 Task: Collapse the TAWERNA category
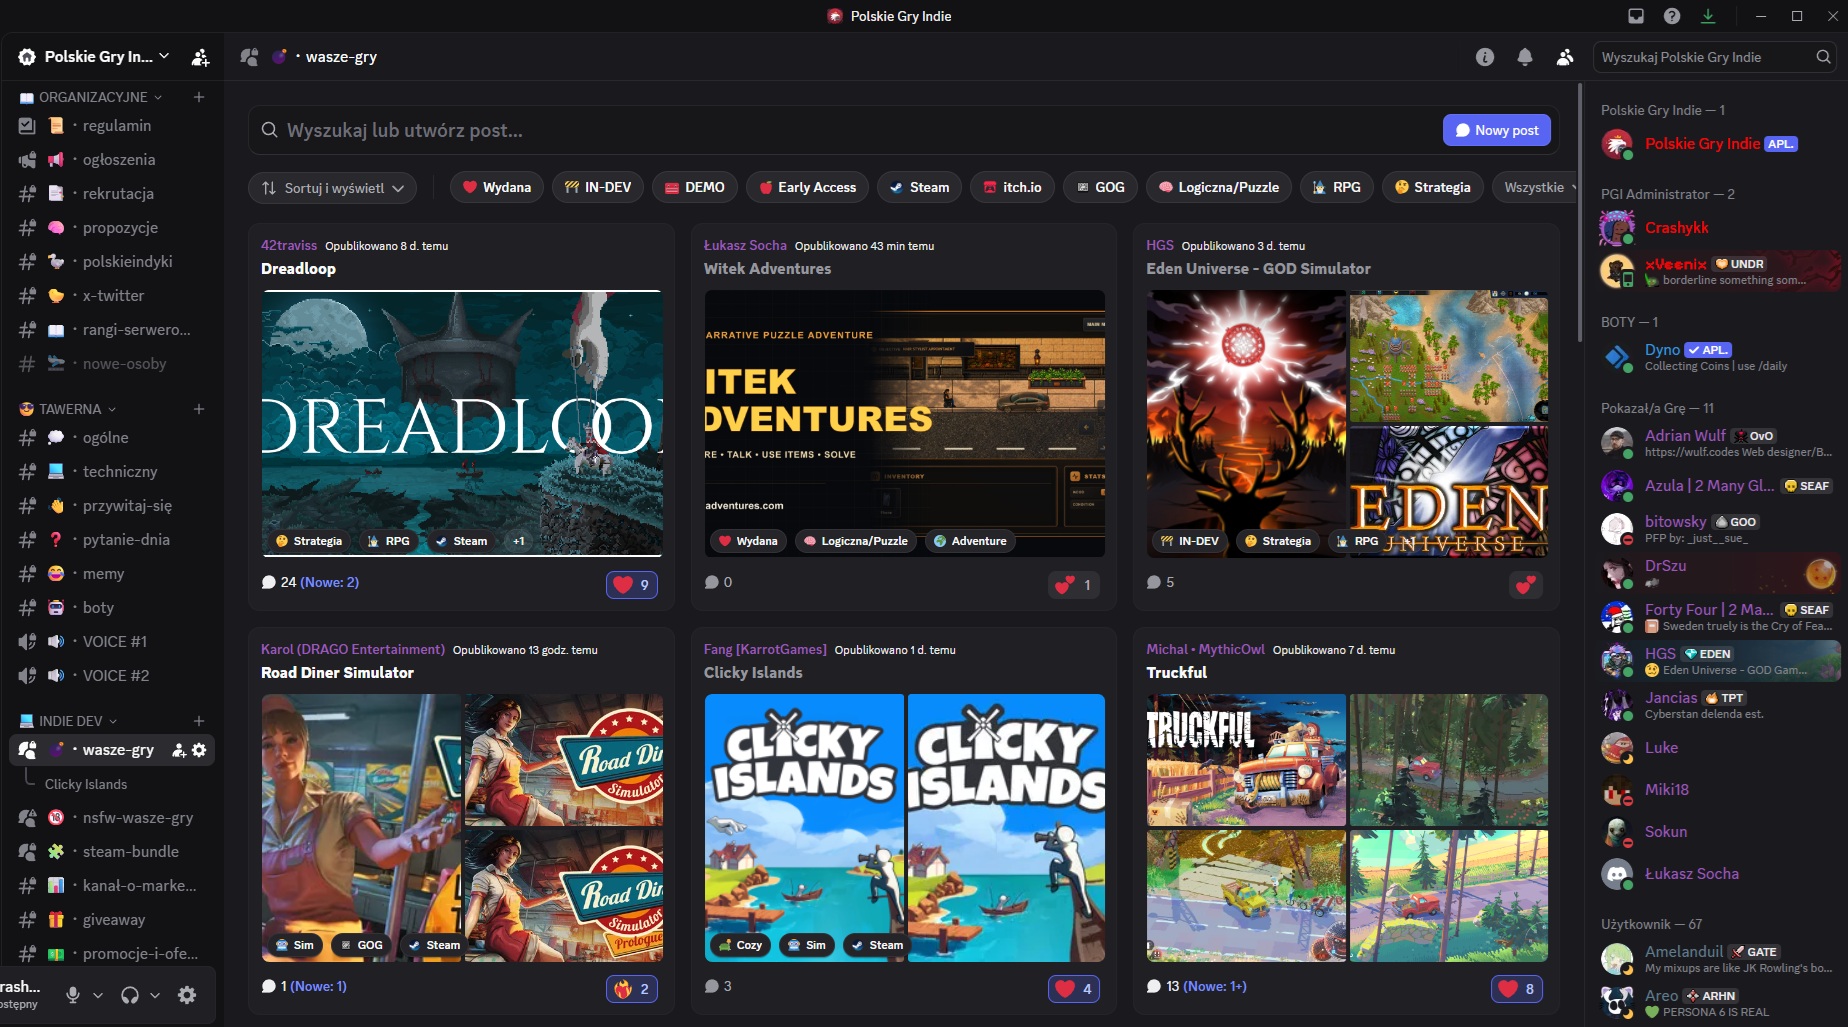(x=68, y=409)
